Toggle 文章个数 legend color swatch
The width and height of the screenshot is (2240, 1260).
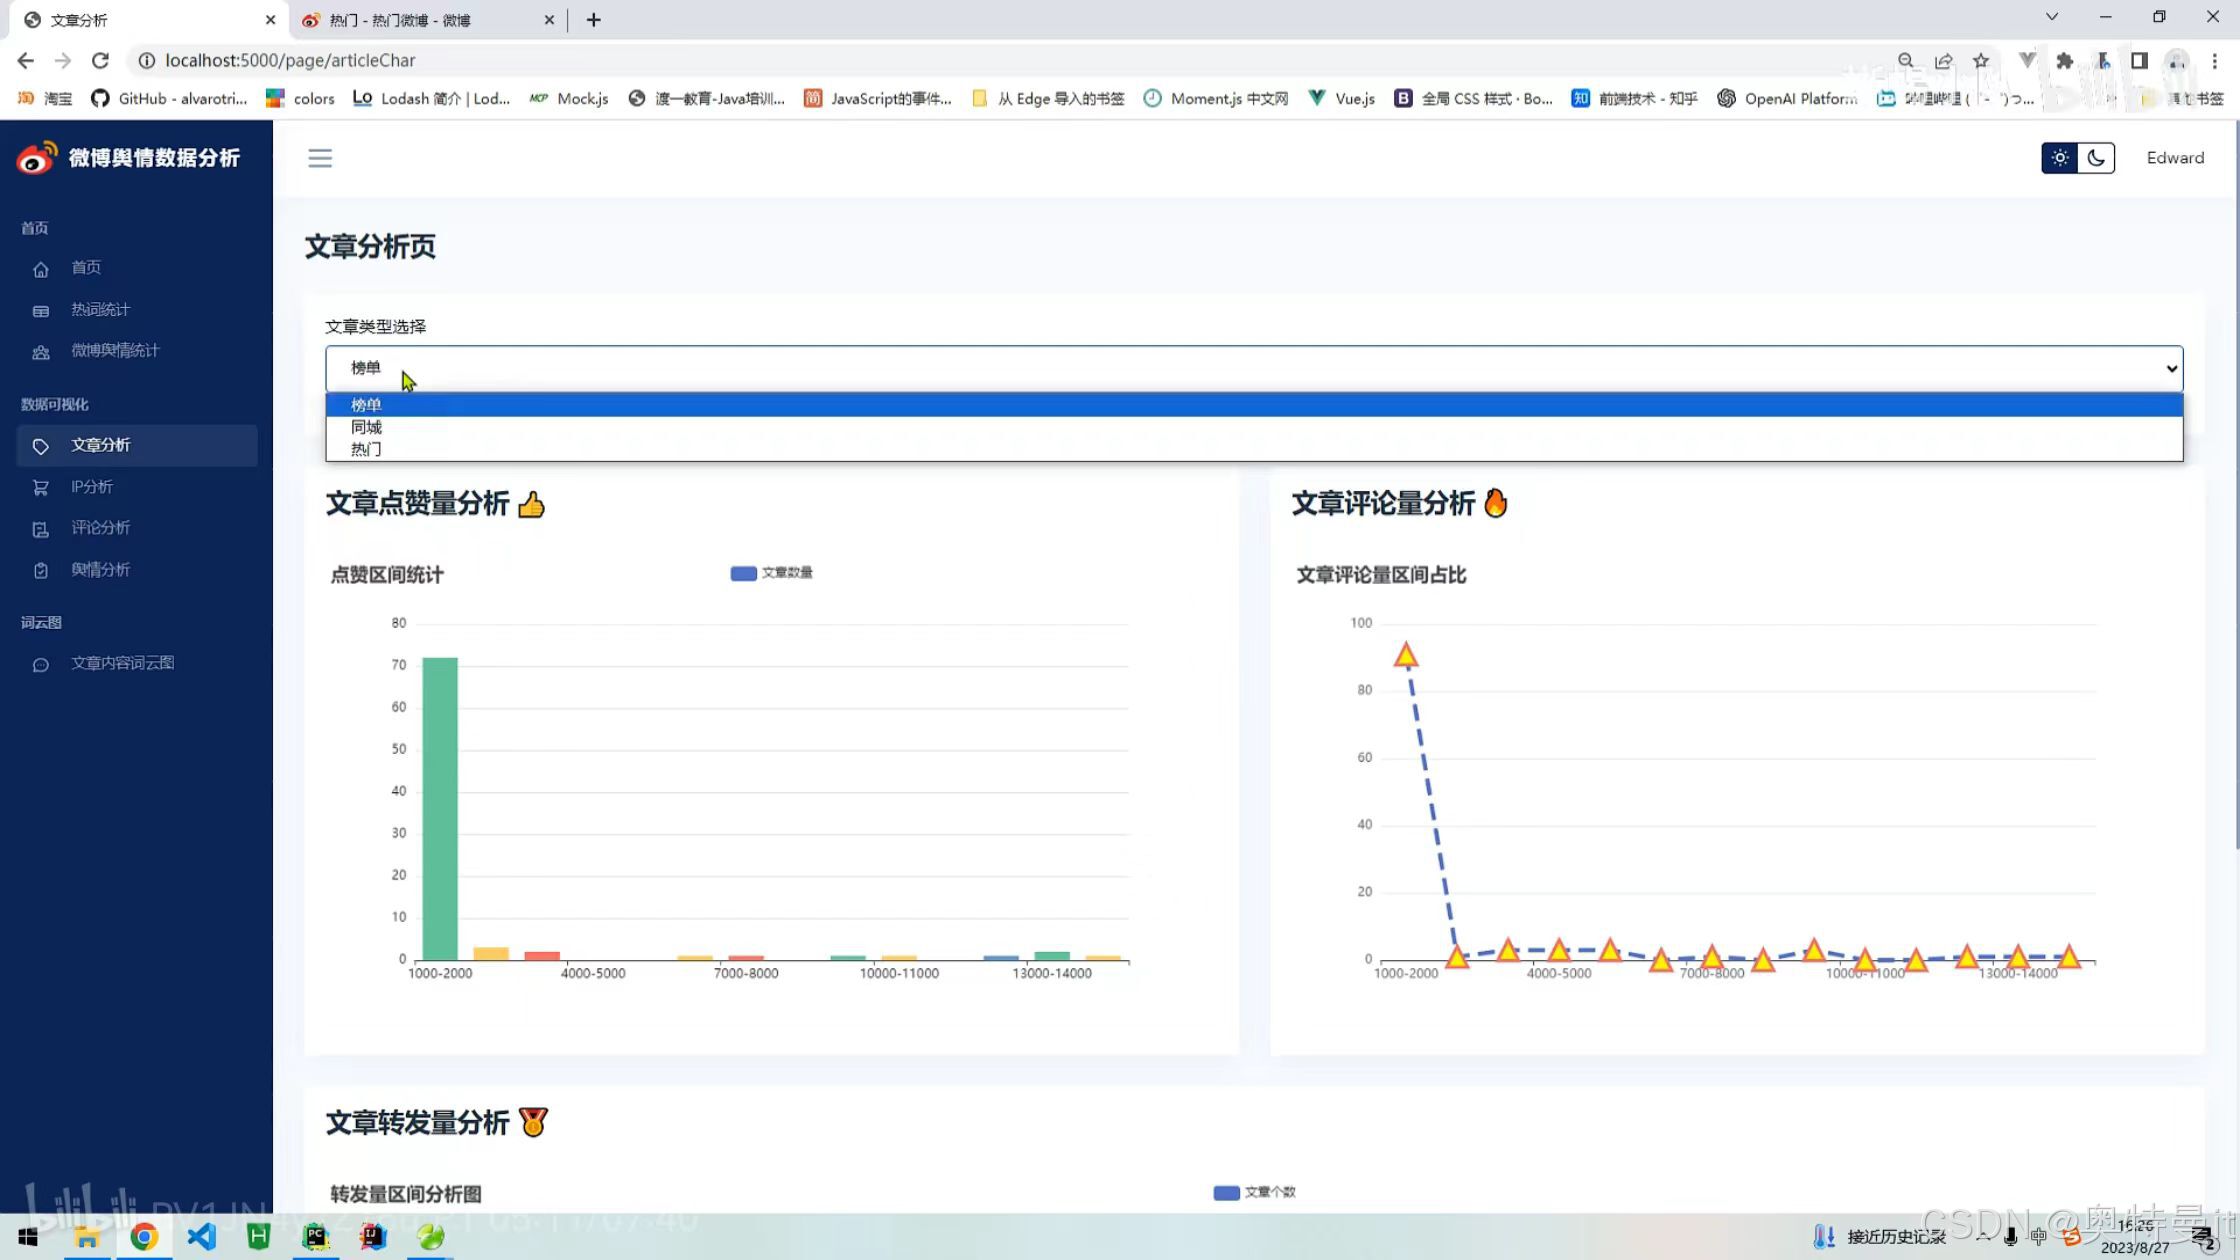1226,1192
